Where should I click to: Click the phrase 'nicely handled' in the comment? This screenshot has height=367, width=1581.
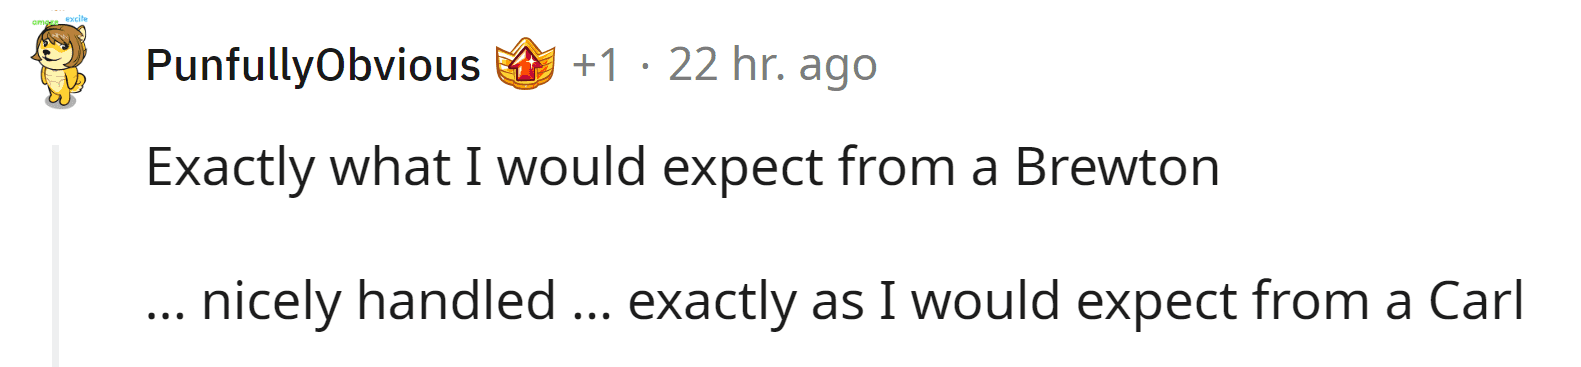[x=379, y=301]
